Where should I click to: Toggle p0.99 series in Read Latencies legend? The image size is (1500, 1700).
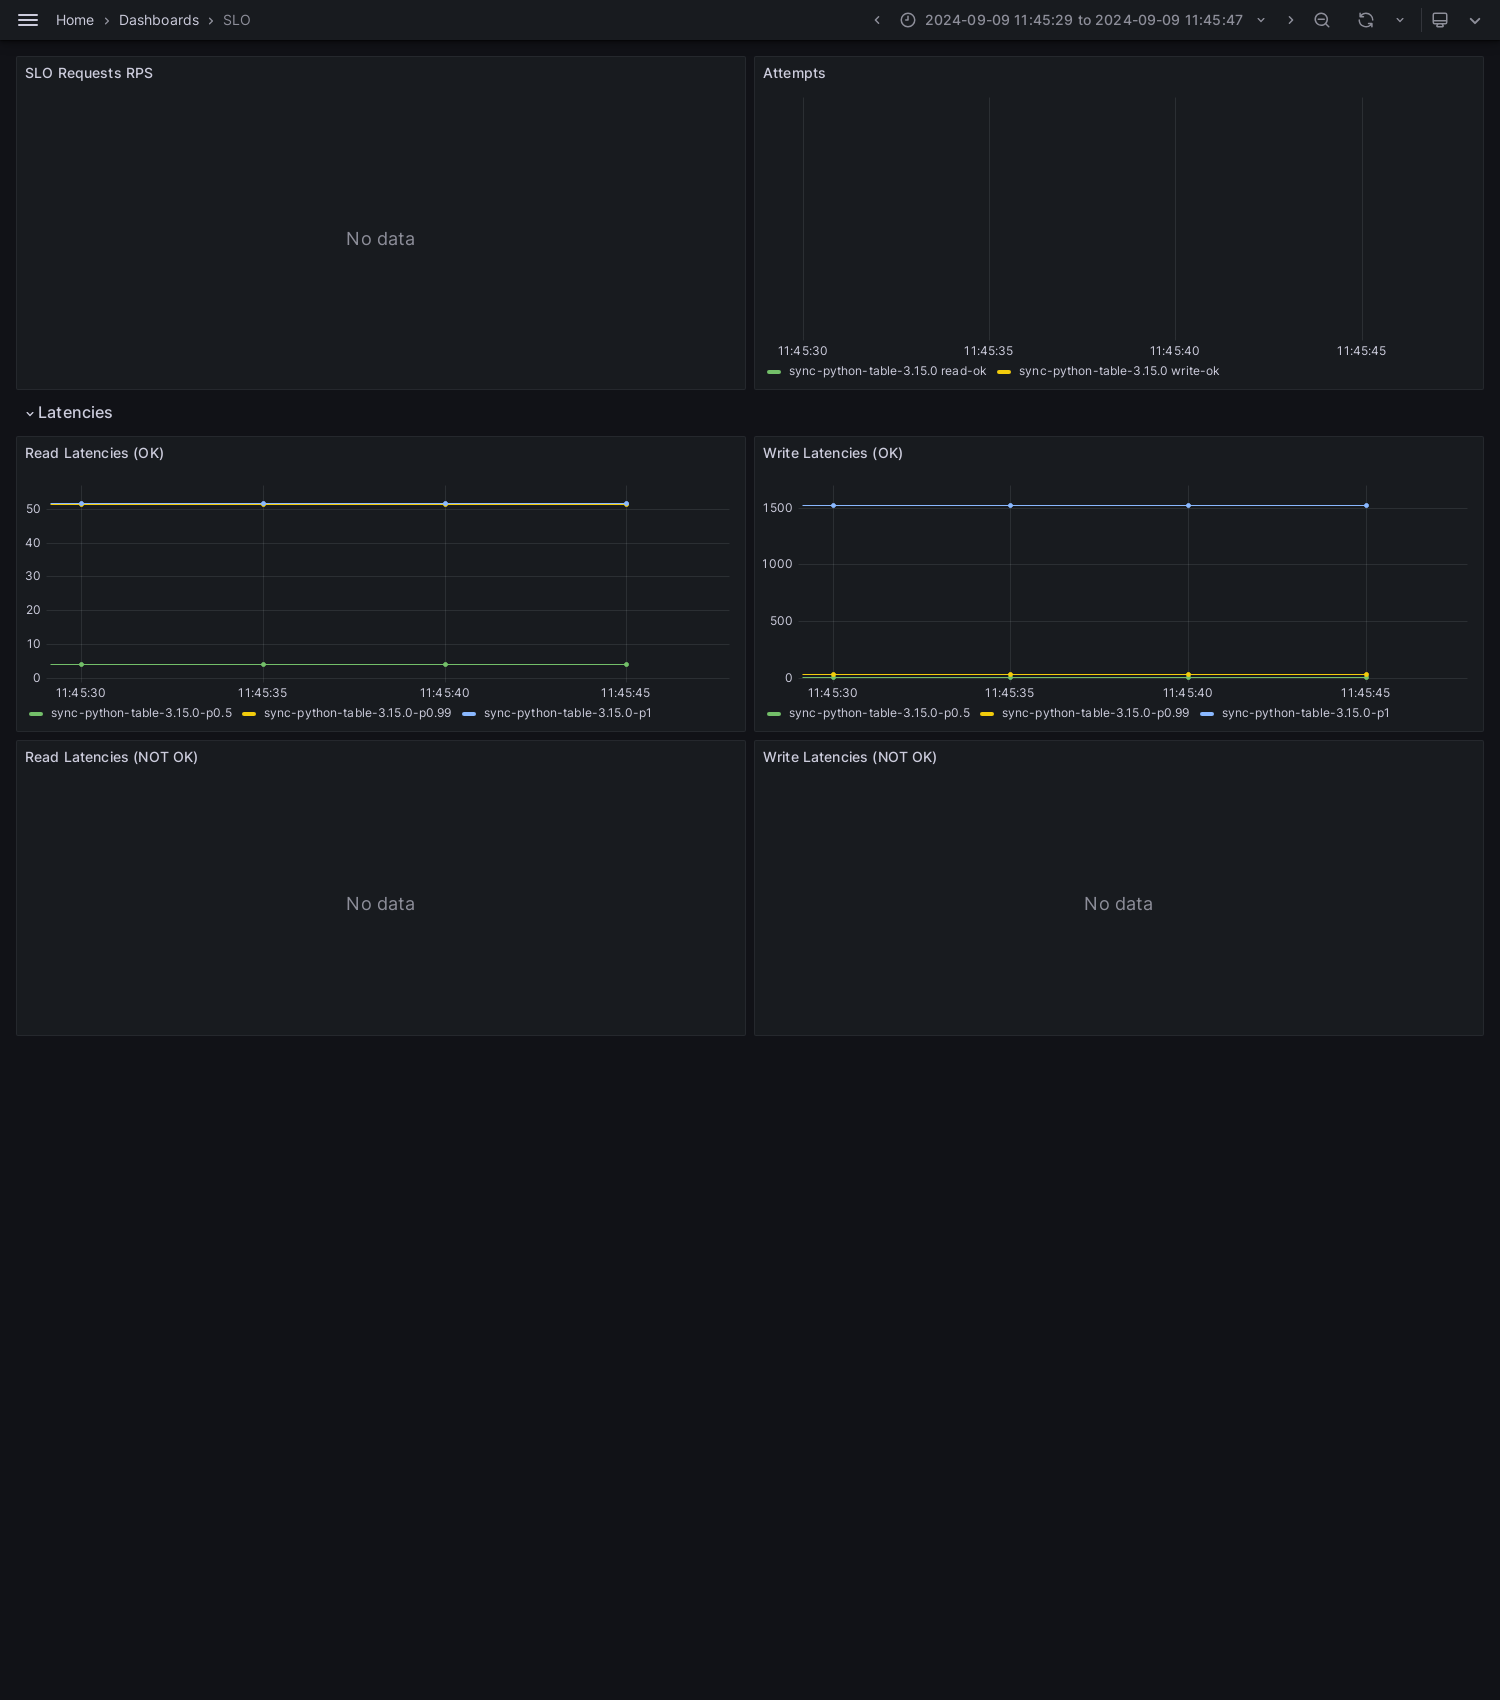[x=357, y=713]
